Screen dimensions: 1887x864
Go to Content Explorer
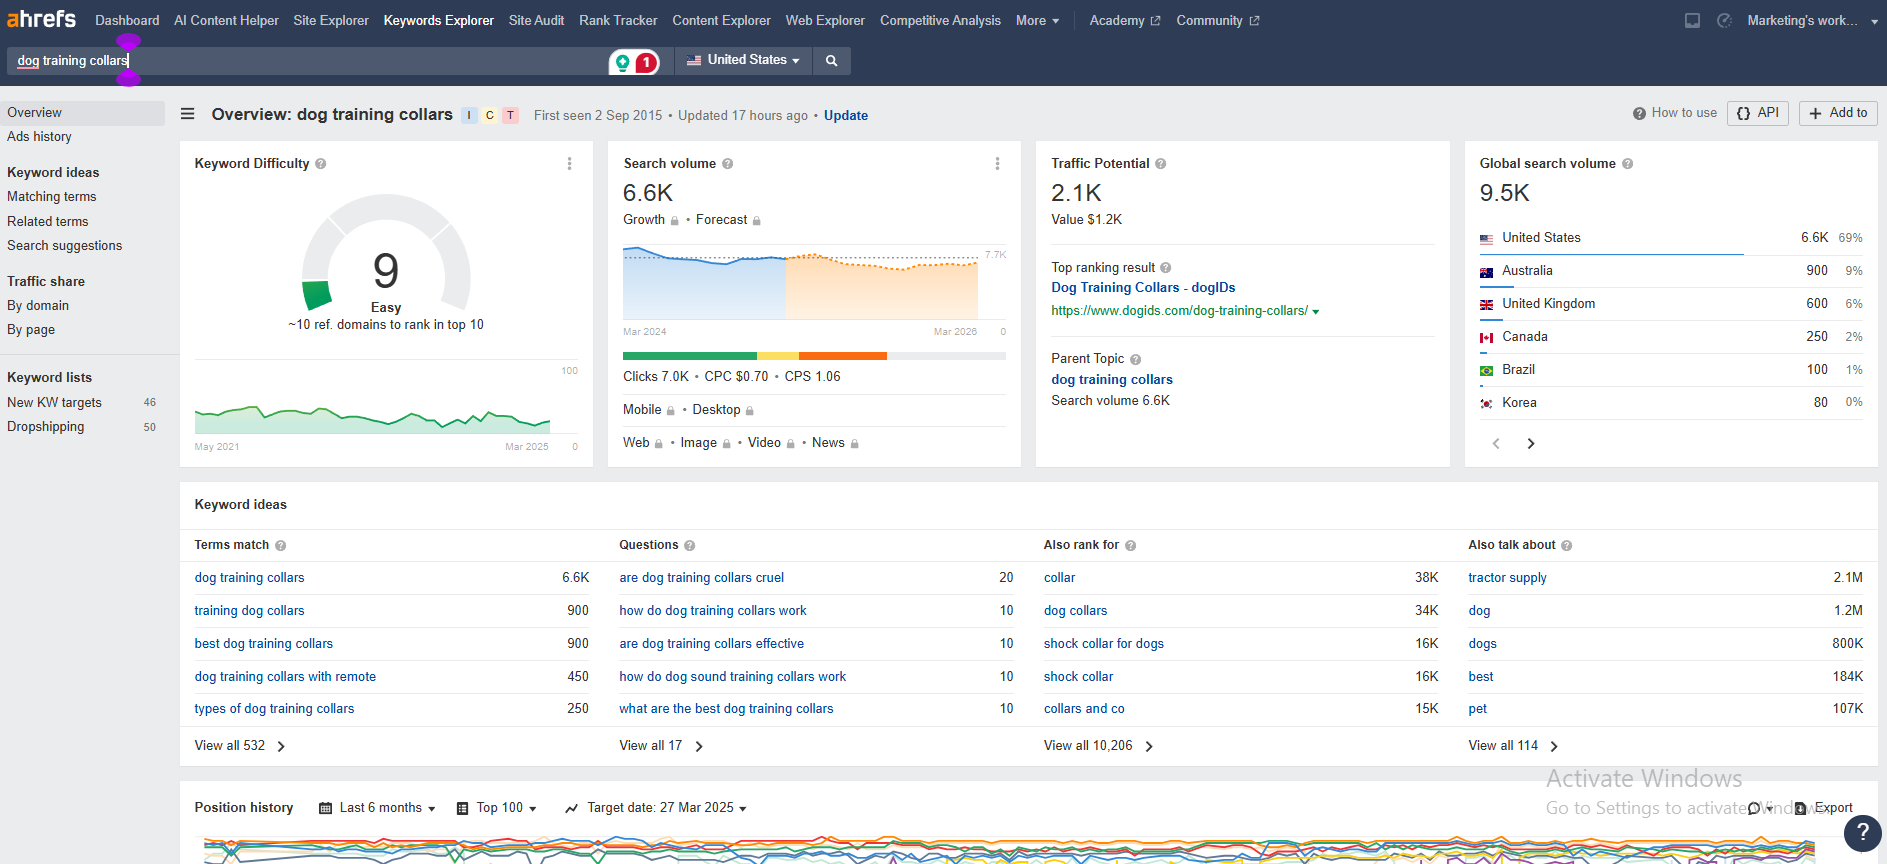(721, 20)
